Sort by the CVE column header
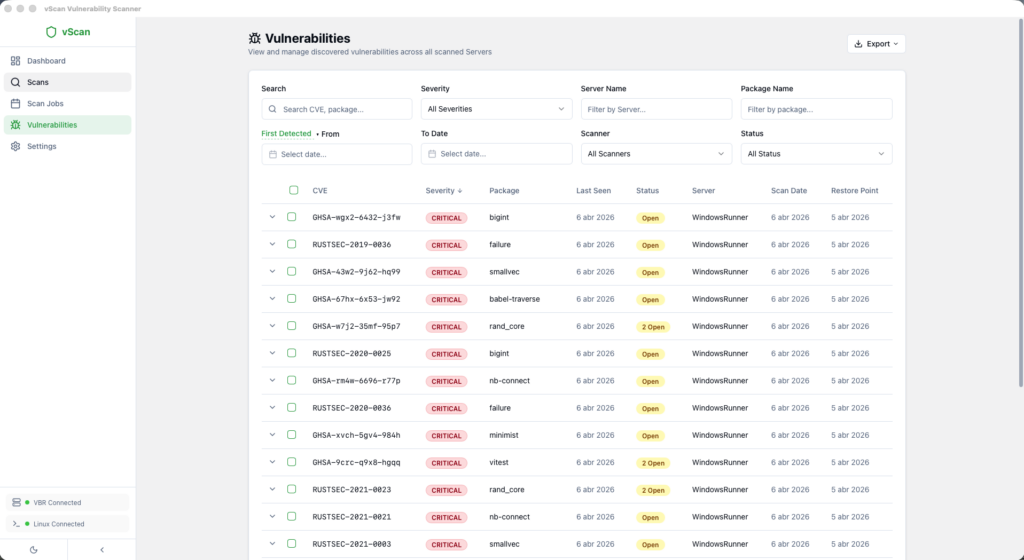The height and width of the screenshot is (560, 1024). pos(319,191)
